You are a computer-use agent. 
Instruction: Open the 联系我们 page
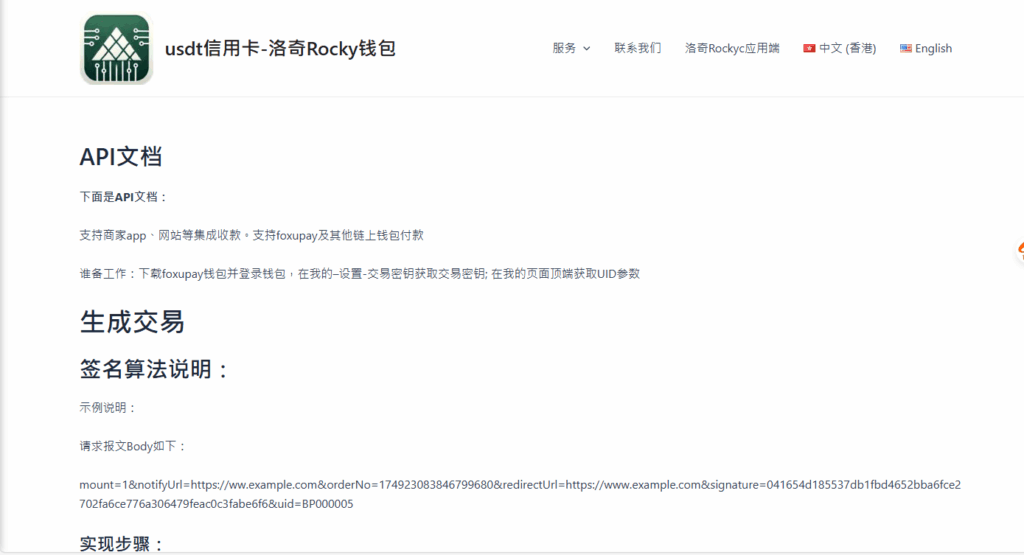637,48
